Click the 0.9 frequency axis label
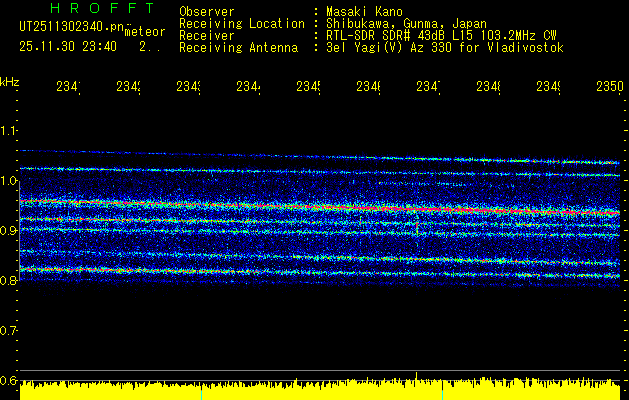The height and width of the screenshot is (400, 629). click(9, 230)
